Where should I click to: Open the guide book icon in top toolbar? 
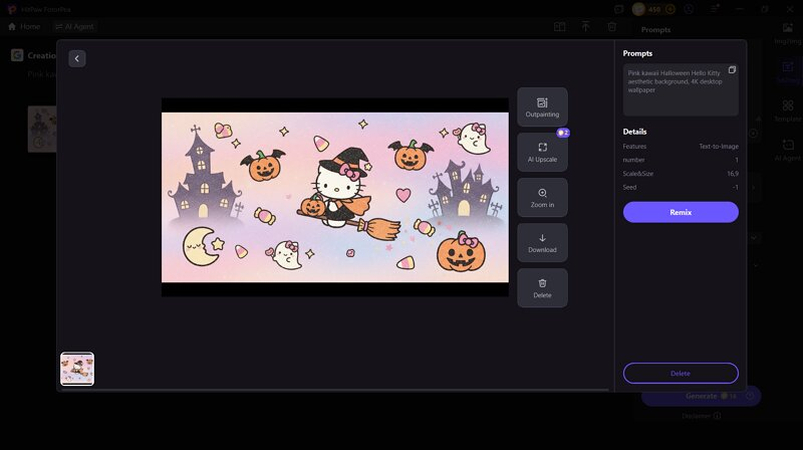(559, 27)
